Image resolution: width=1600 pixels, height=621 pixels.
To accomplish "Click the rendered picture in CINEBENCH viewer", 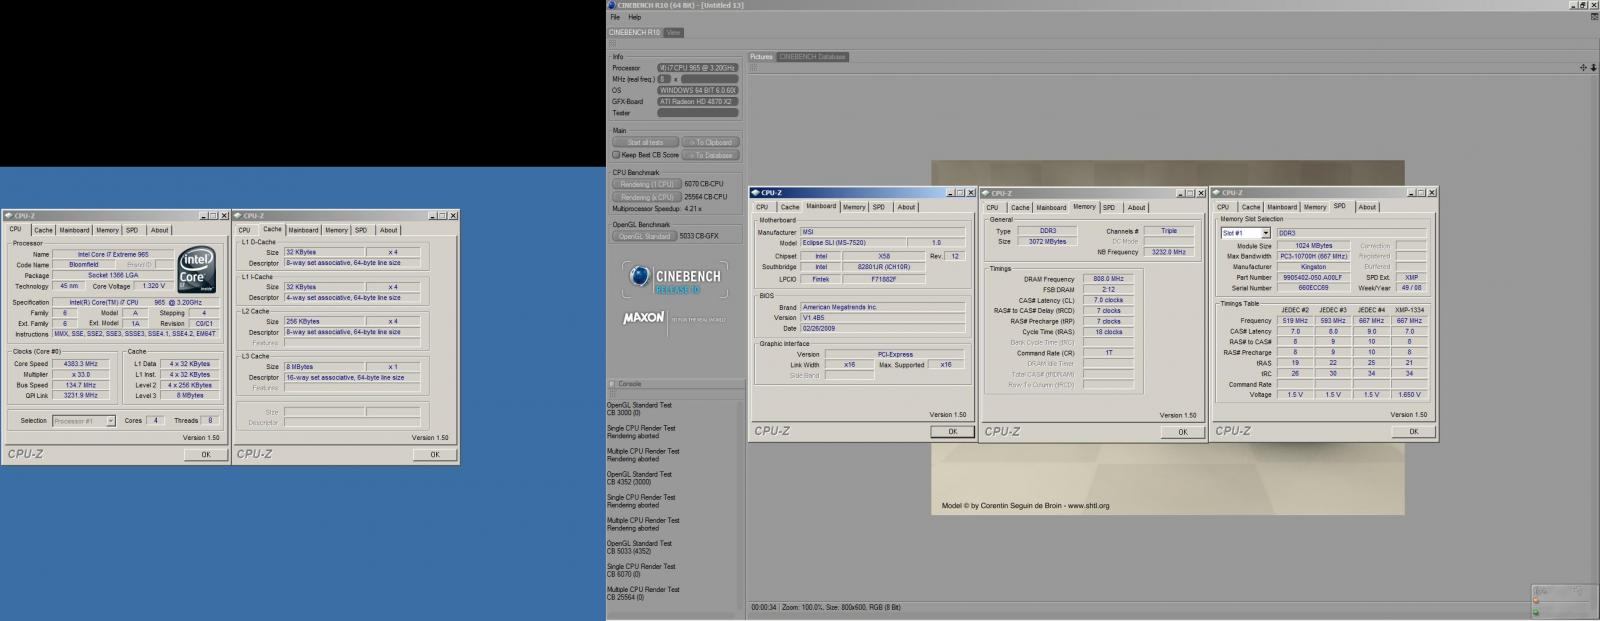I will click(x=1168, y=338).
